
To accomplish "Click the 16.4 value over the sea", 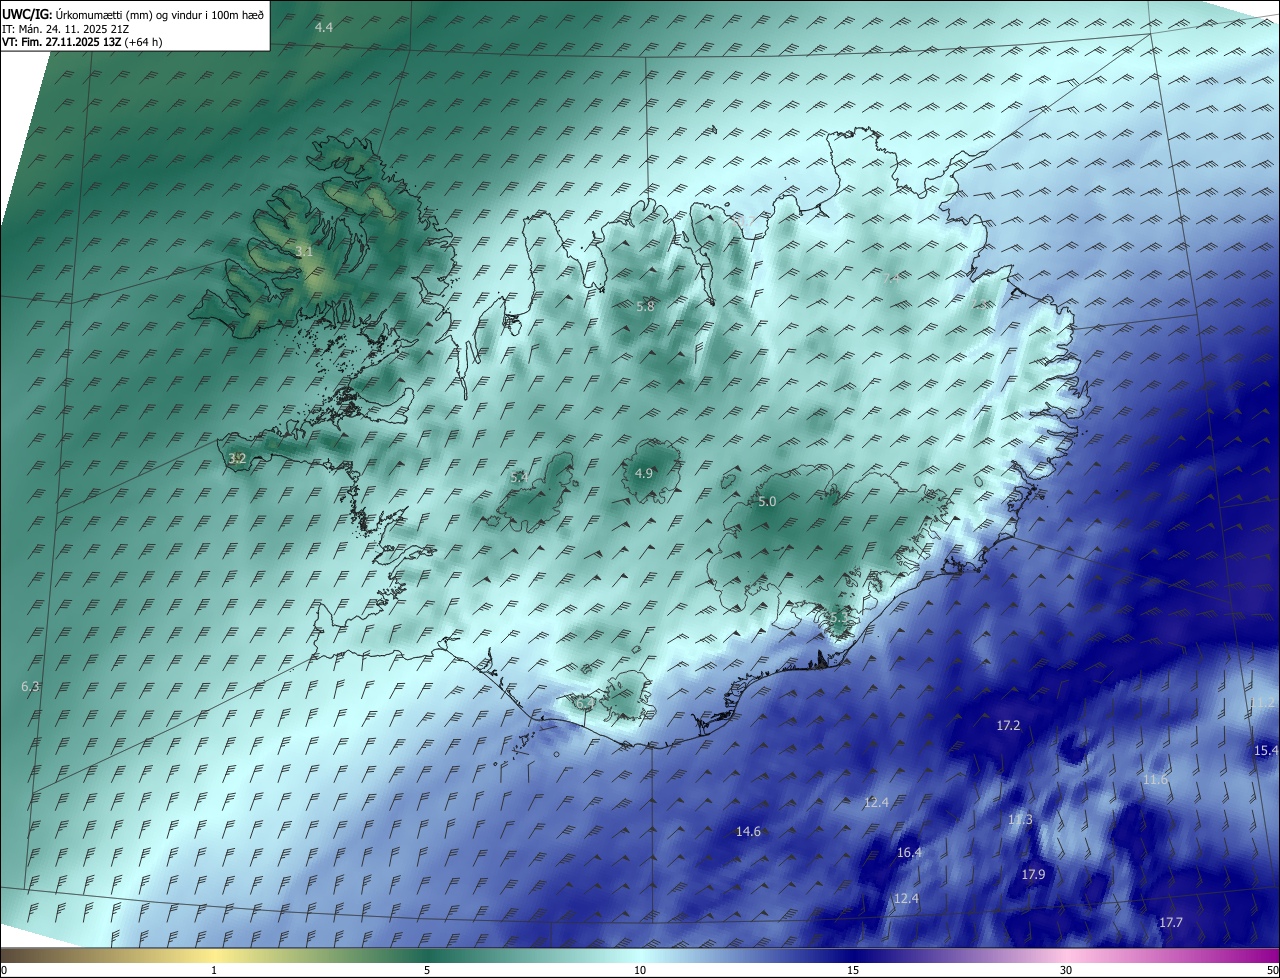I will click(x=909, y=853).
